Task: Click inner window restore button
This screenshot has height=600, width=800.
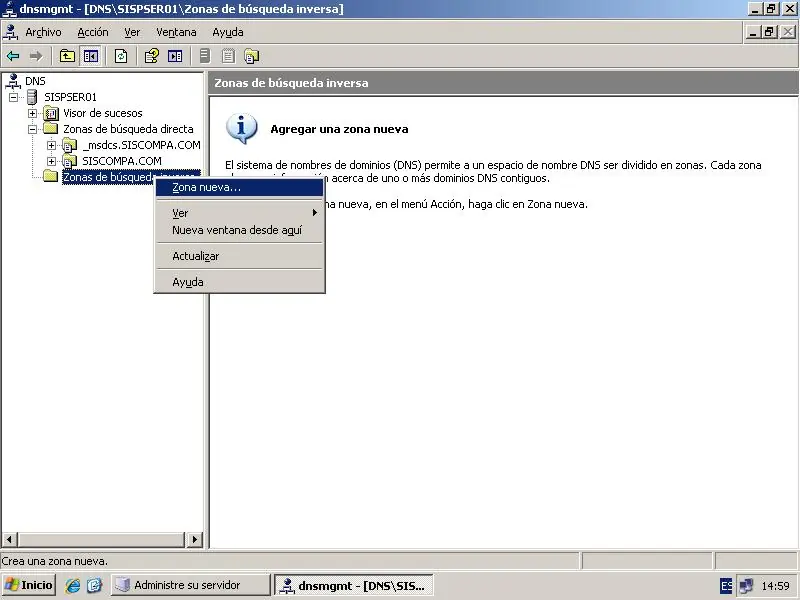Action: point(769,32)
